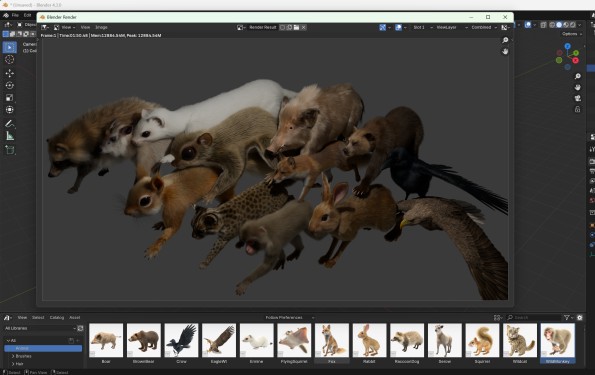Click the blue Z axis gizmo circle
Screen dimensions: 595x375
point(567,46)
